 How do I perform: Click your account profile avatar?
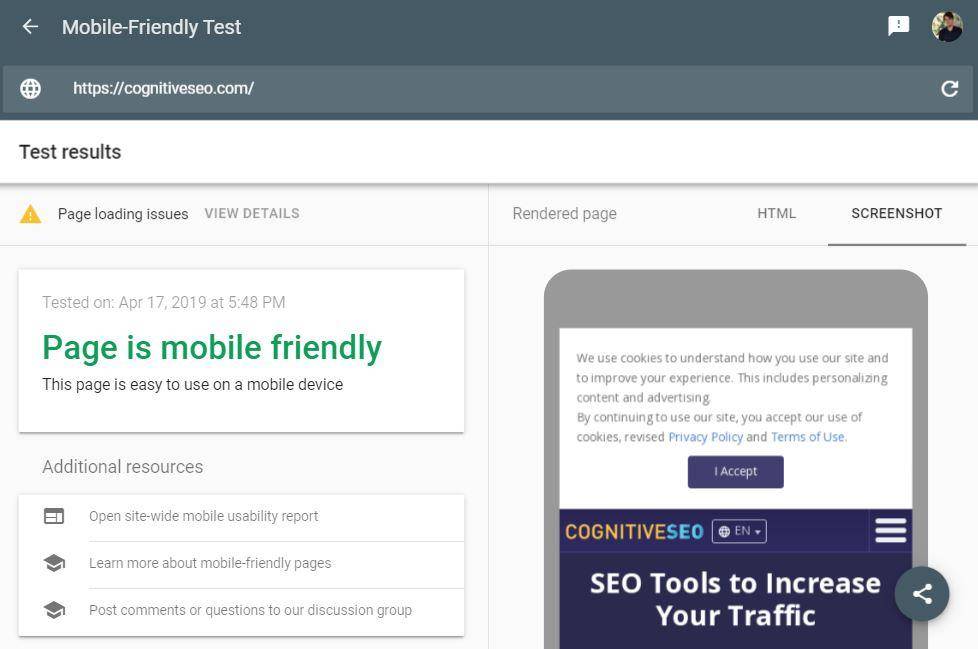(x=946, y=27)
